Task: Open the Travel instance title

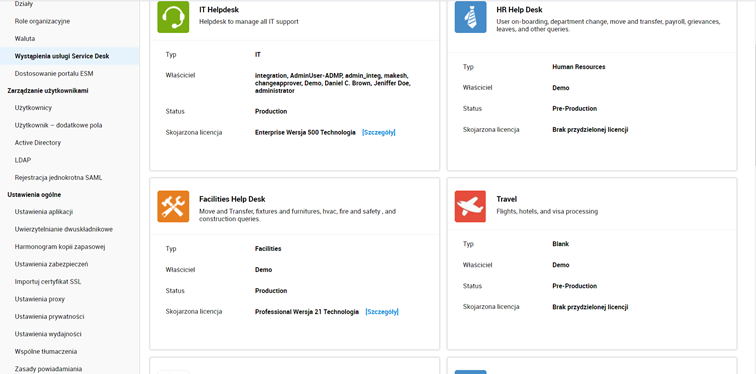Action: (507, 199)
